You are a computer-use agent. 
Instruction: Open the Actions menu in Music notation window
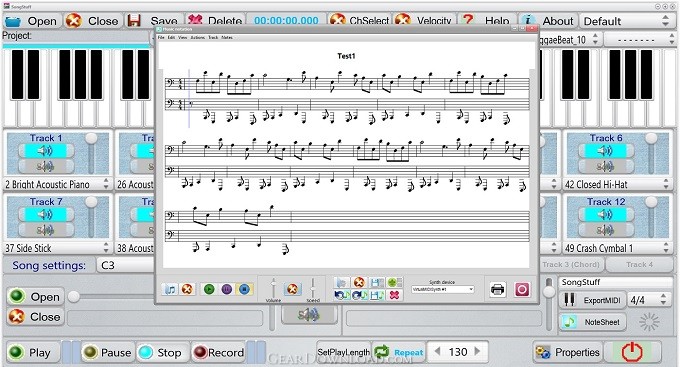(x=197, y=38)
